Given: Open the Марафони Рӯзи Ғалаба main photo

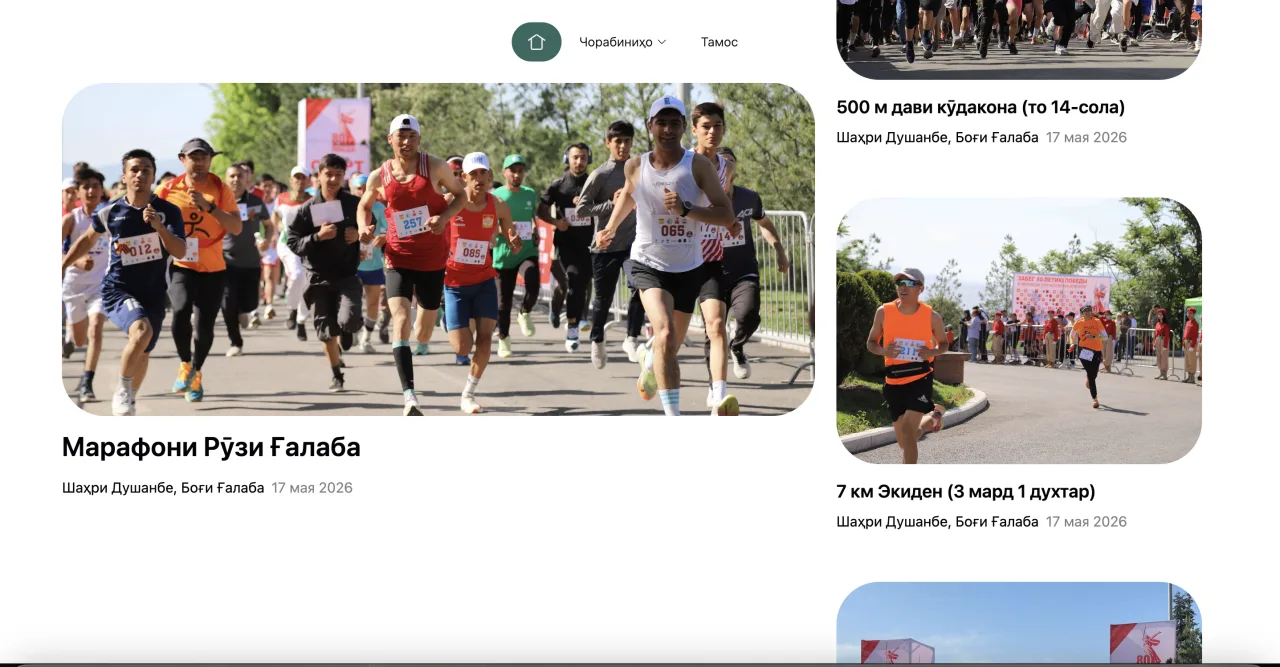Looking at the screenshot, I should point(438,249).
